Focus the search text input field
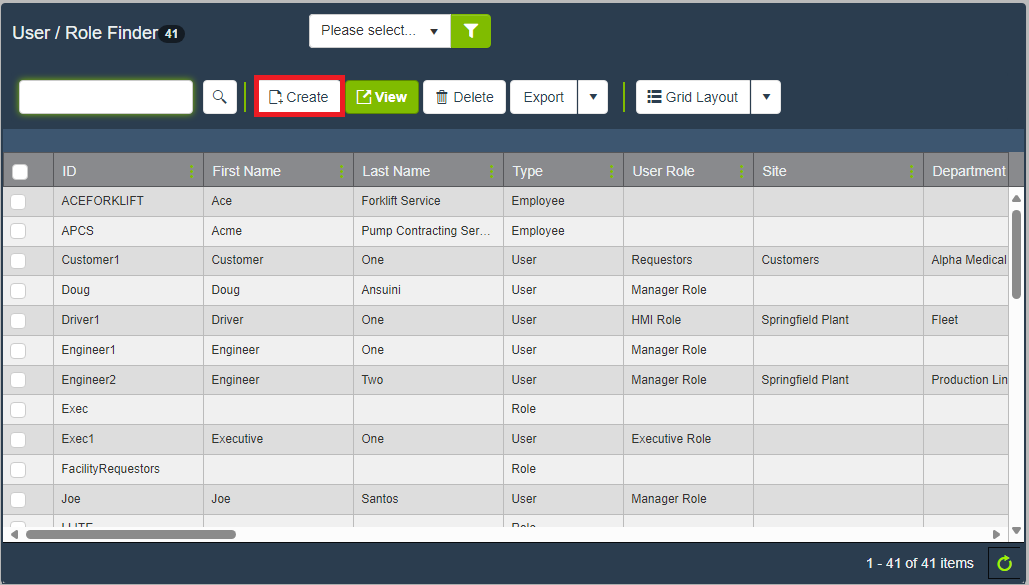The image size is (1029, 585). click(106, 97)
